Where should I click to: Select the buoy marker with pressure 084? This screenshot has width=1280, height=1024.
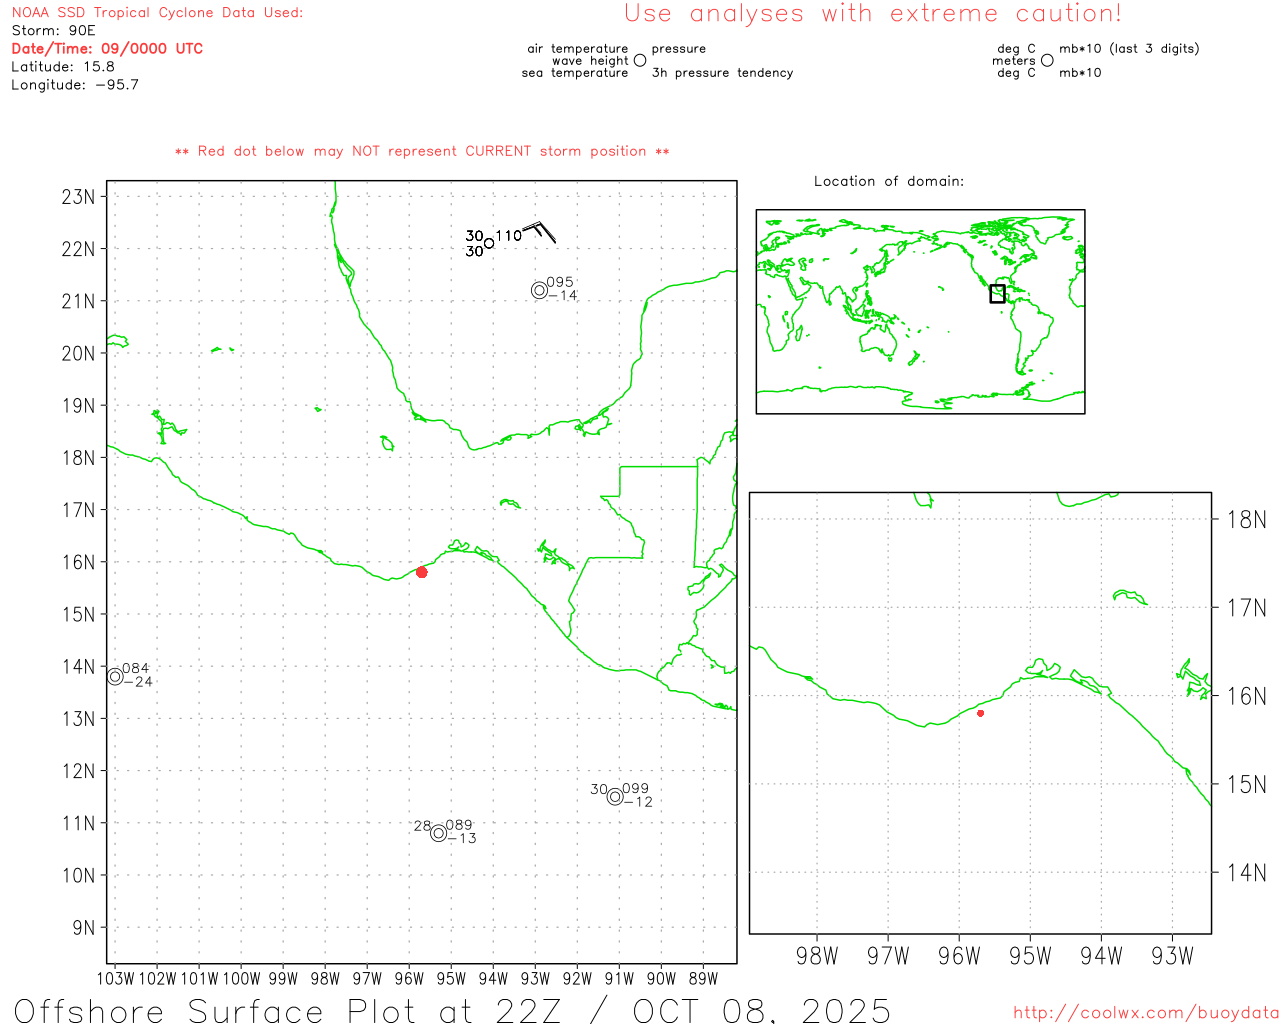click(x=115, y=676)
